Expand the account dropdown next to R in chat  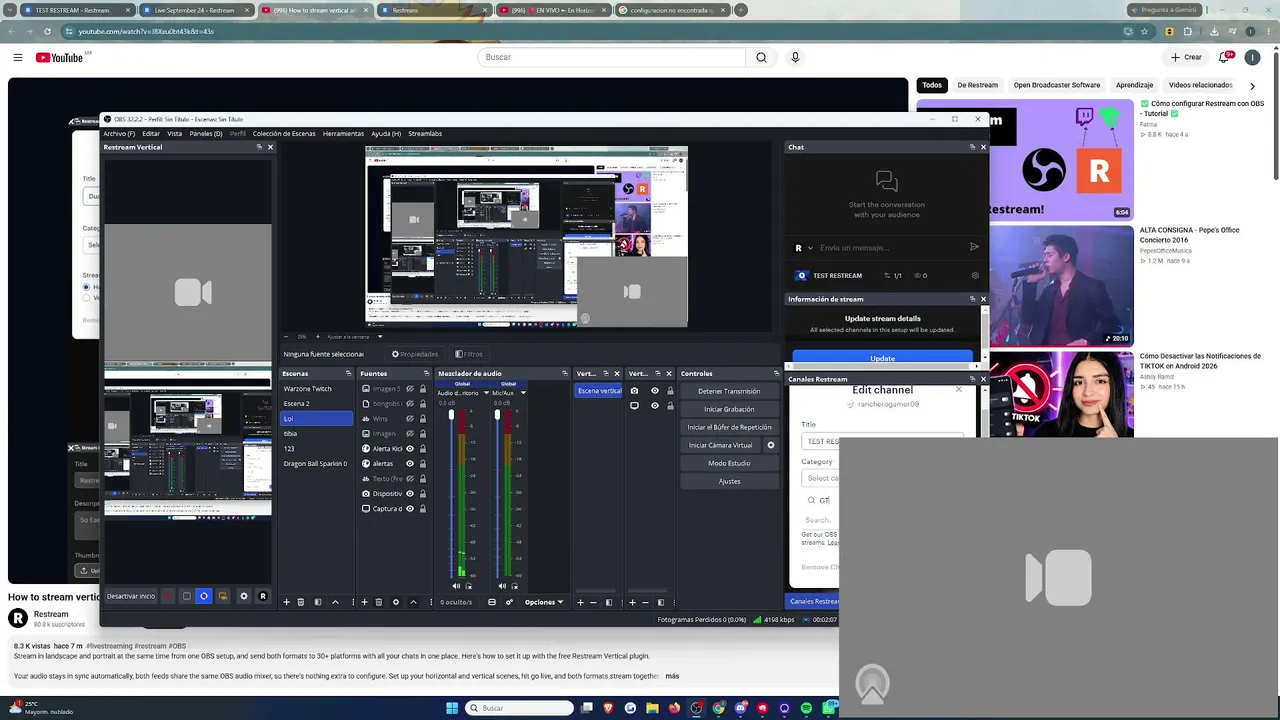click(810, 248)
